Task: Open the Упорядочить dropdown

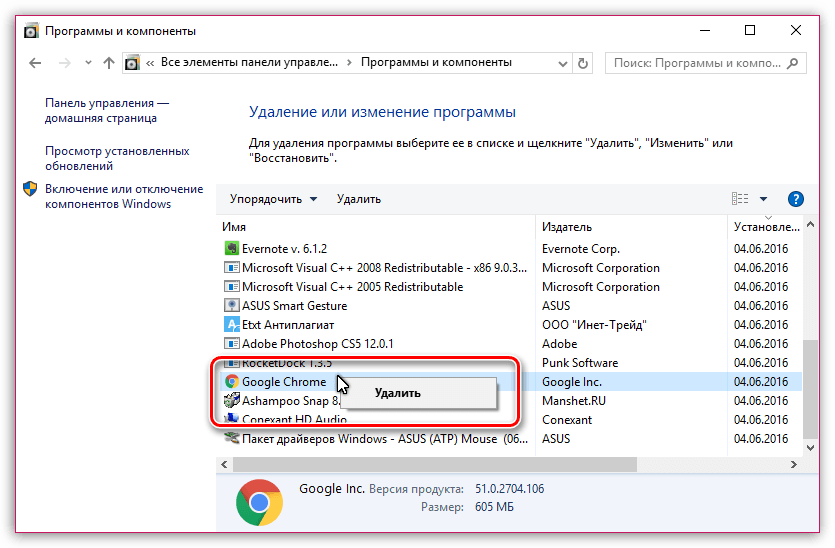Action: pyautogui.click(x=273, y=199)
